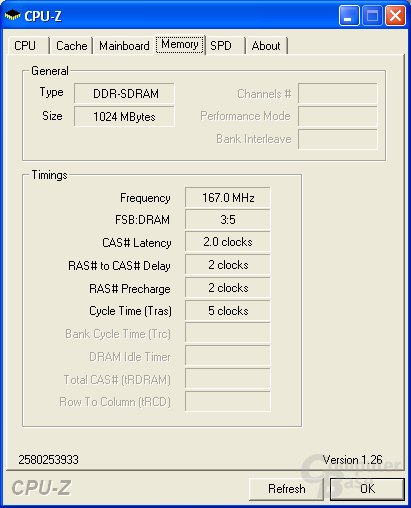Click the empty Bank Cycle Time (Trc) field
This screenshot has width=411, height=508.
point(228,333)
